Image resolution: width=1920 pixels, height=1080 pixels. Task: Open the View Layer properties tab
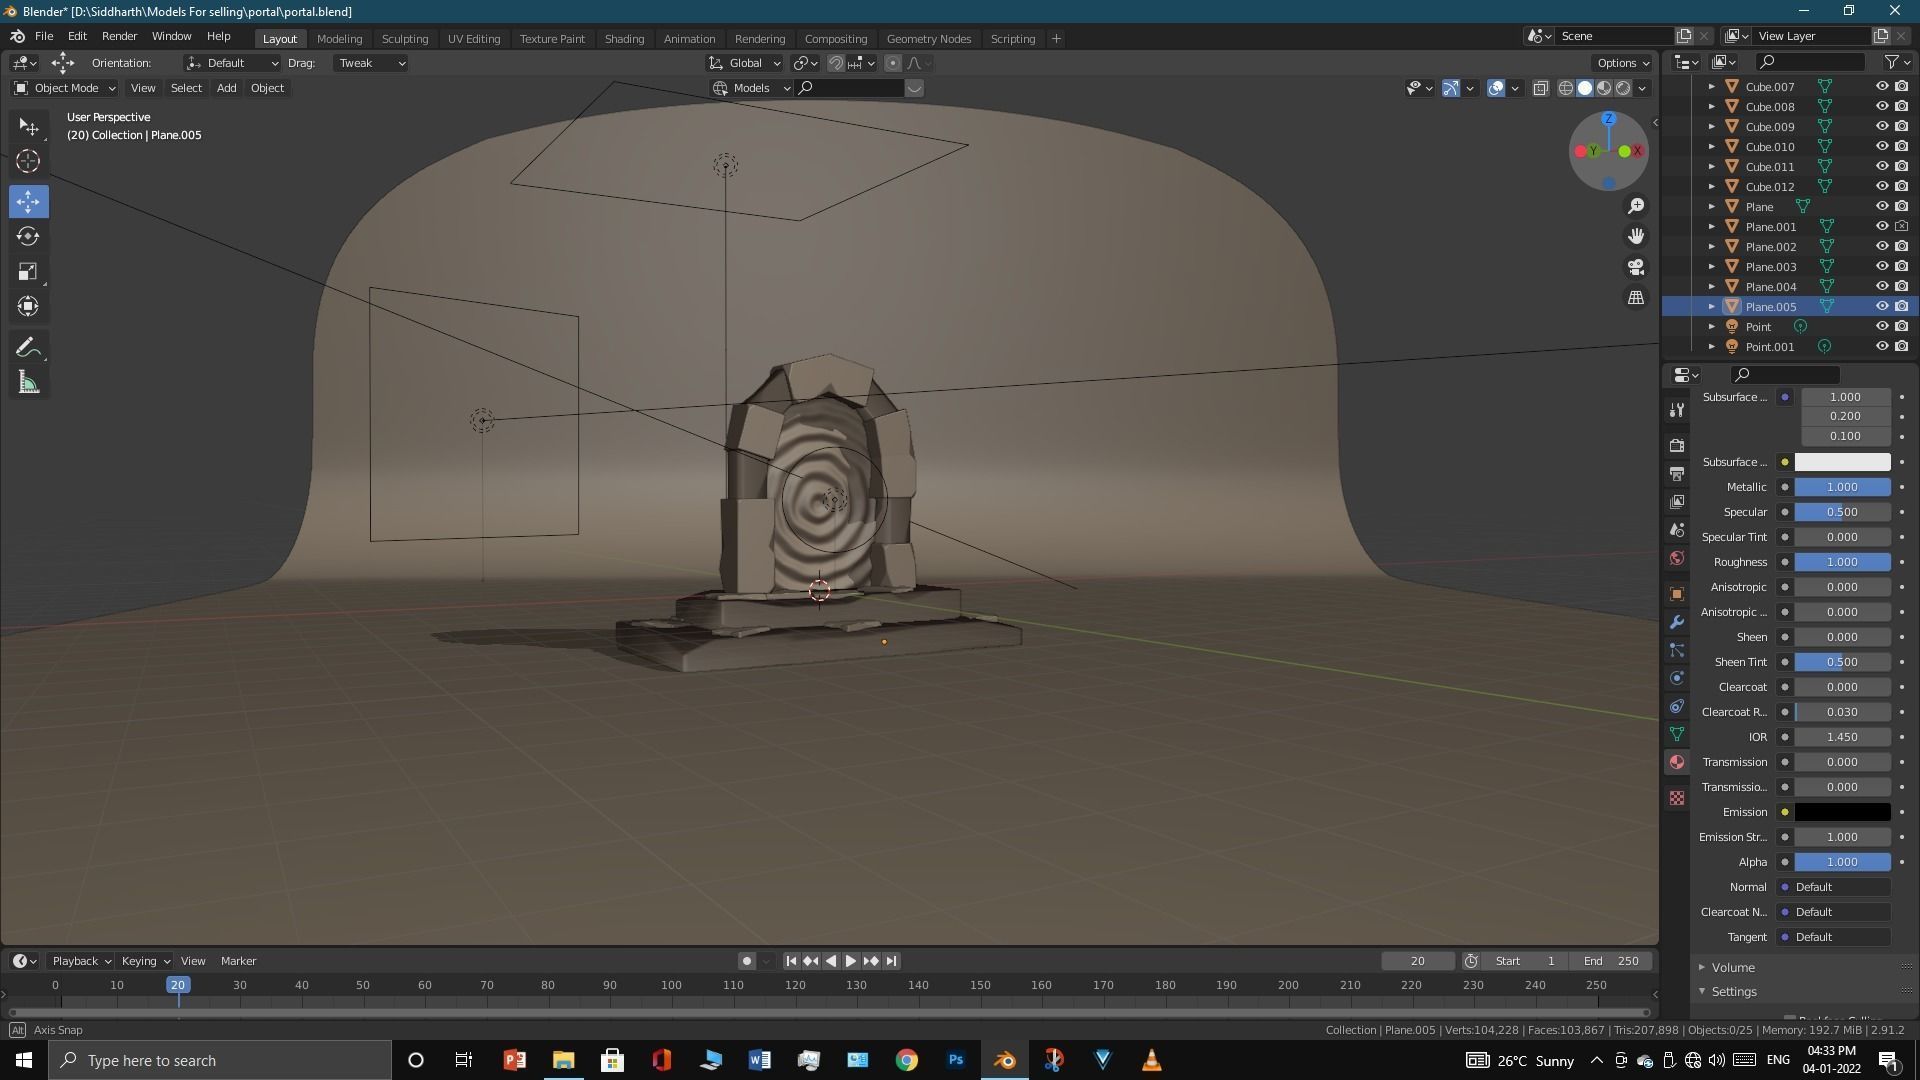pyautogui.click(x=1677, y=501)
